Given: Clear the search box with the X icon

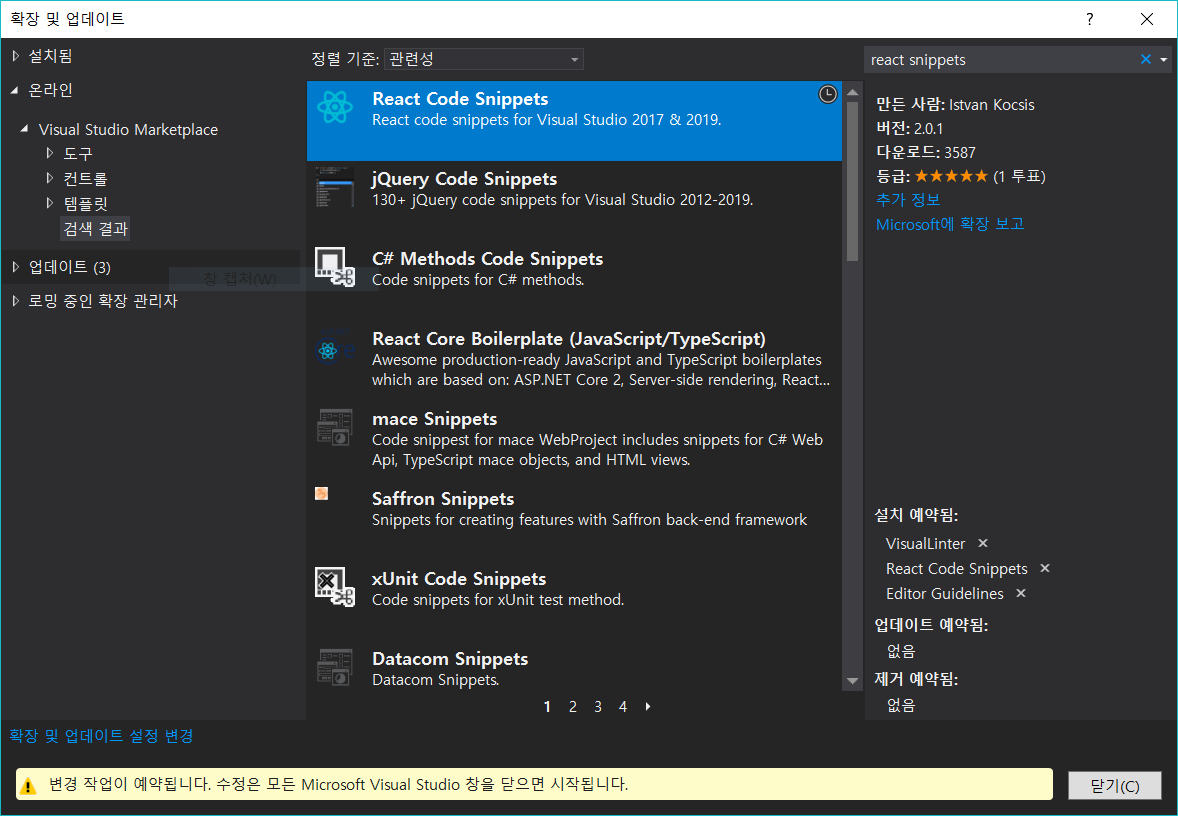Looking at the screenshot, I should (x=1146, y=59).
